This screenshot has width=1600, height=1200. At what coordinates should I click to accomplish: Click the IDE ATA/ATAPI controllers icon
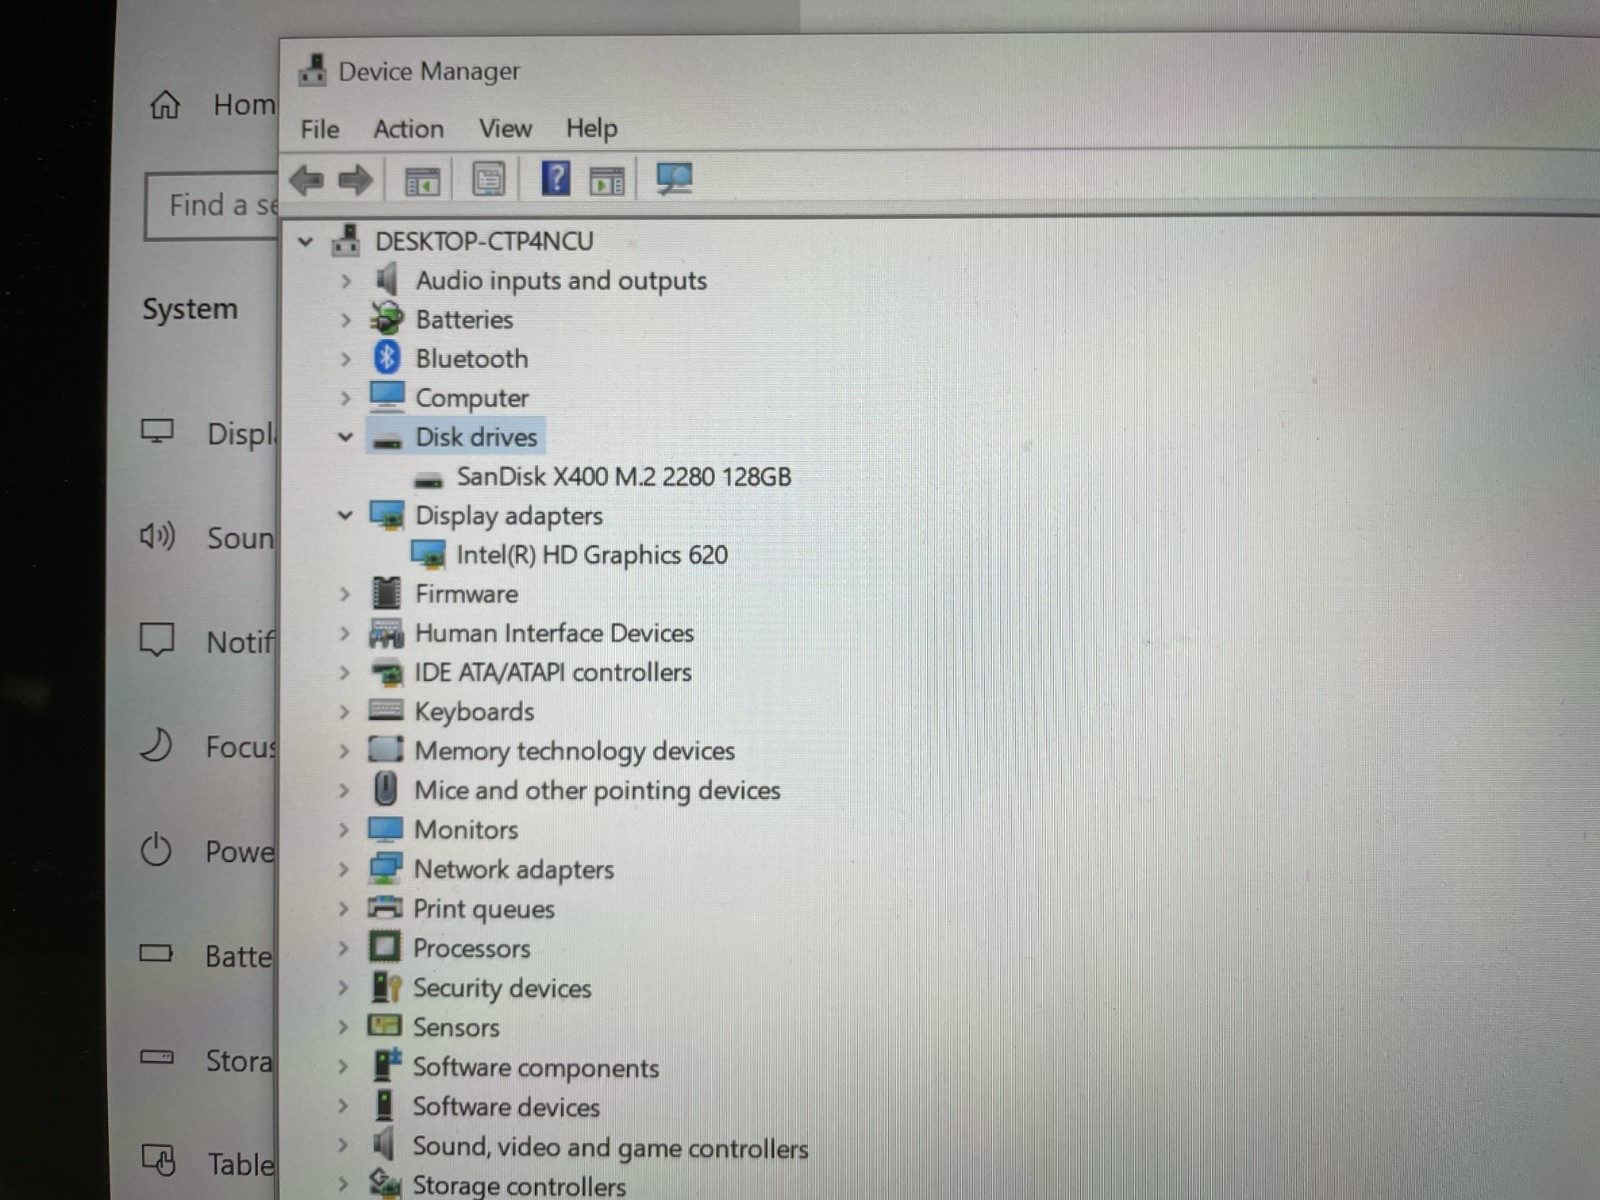click(x=386, y=673)
